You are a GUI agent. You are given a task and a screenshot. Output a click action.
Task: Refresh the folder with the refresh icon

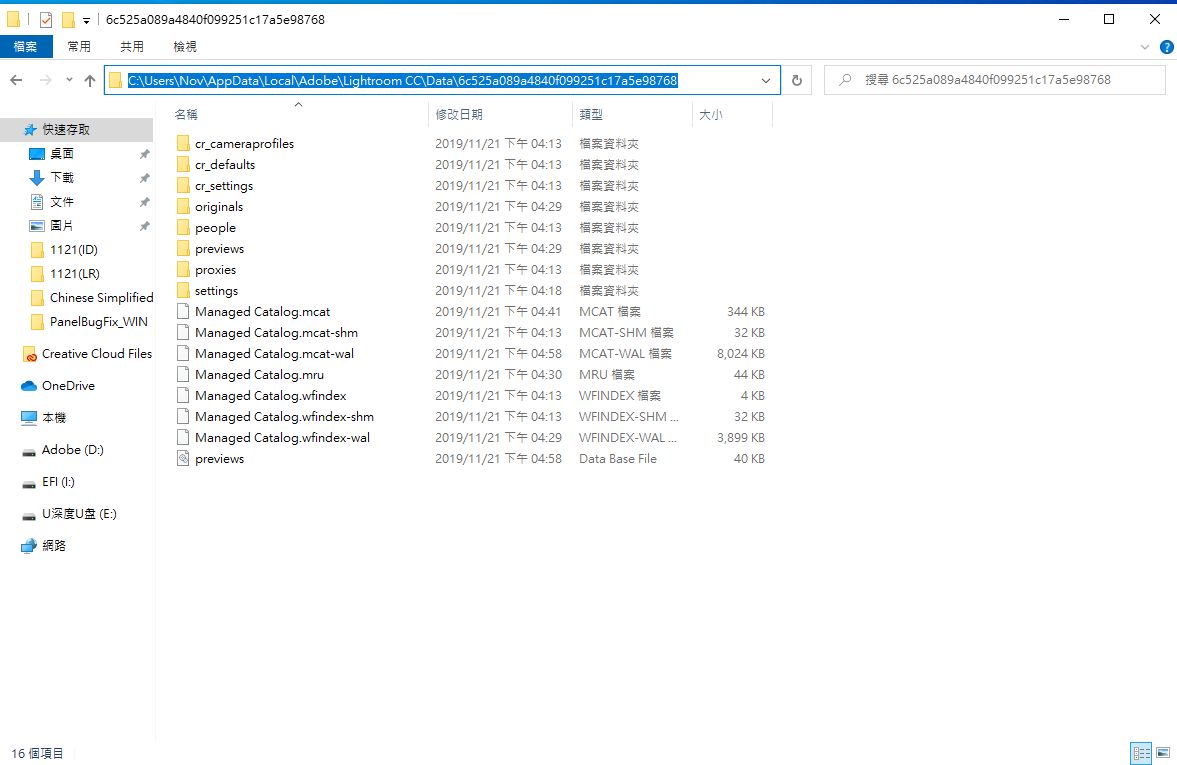coord(796,80)
